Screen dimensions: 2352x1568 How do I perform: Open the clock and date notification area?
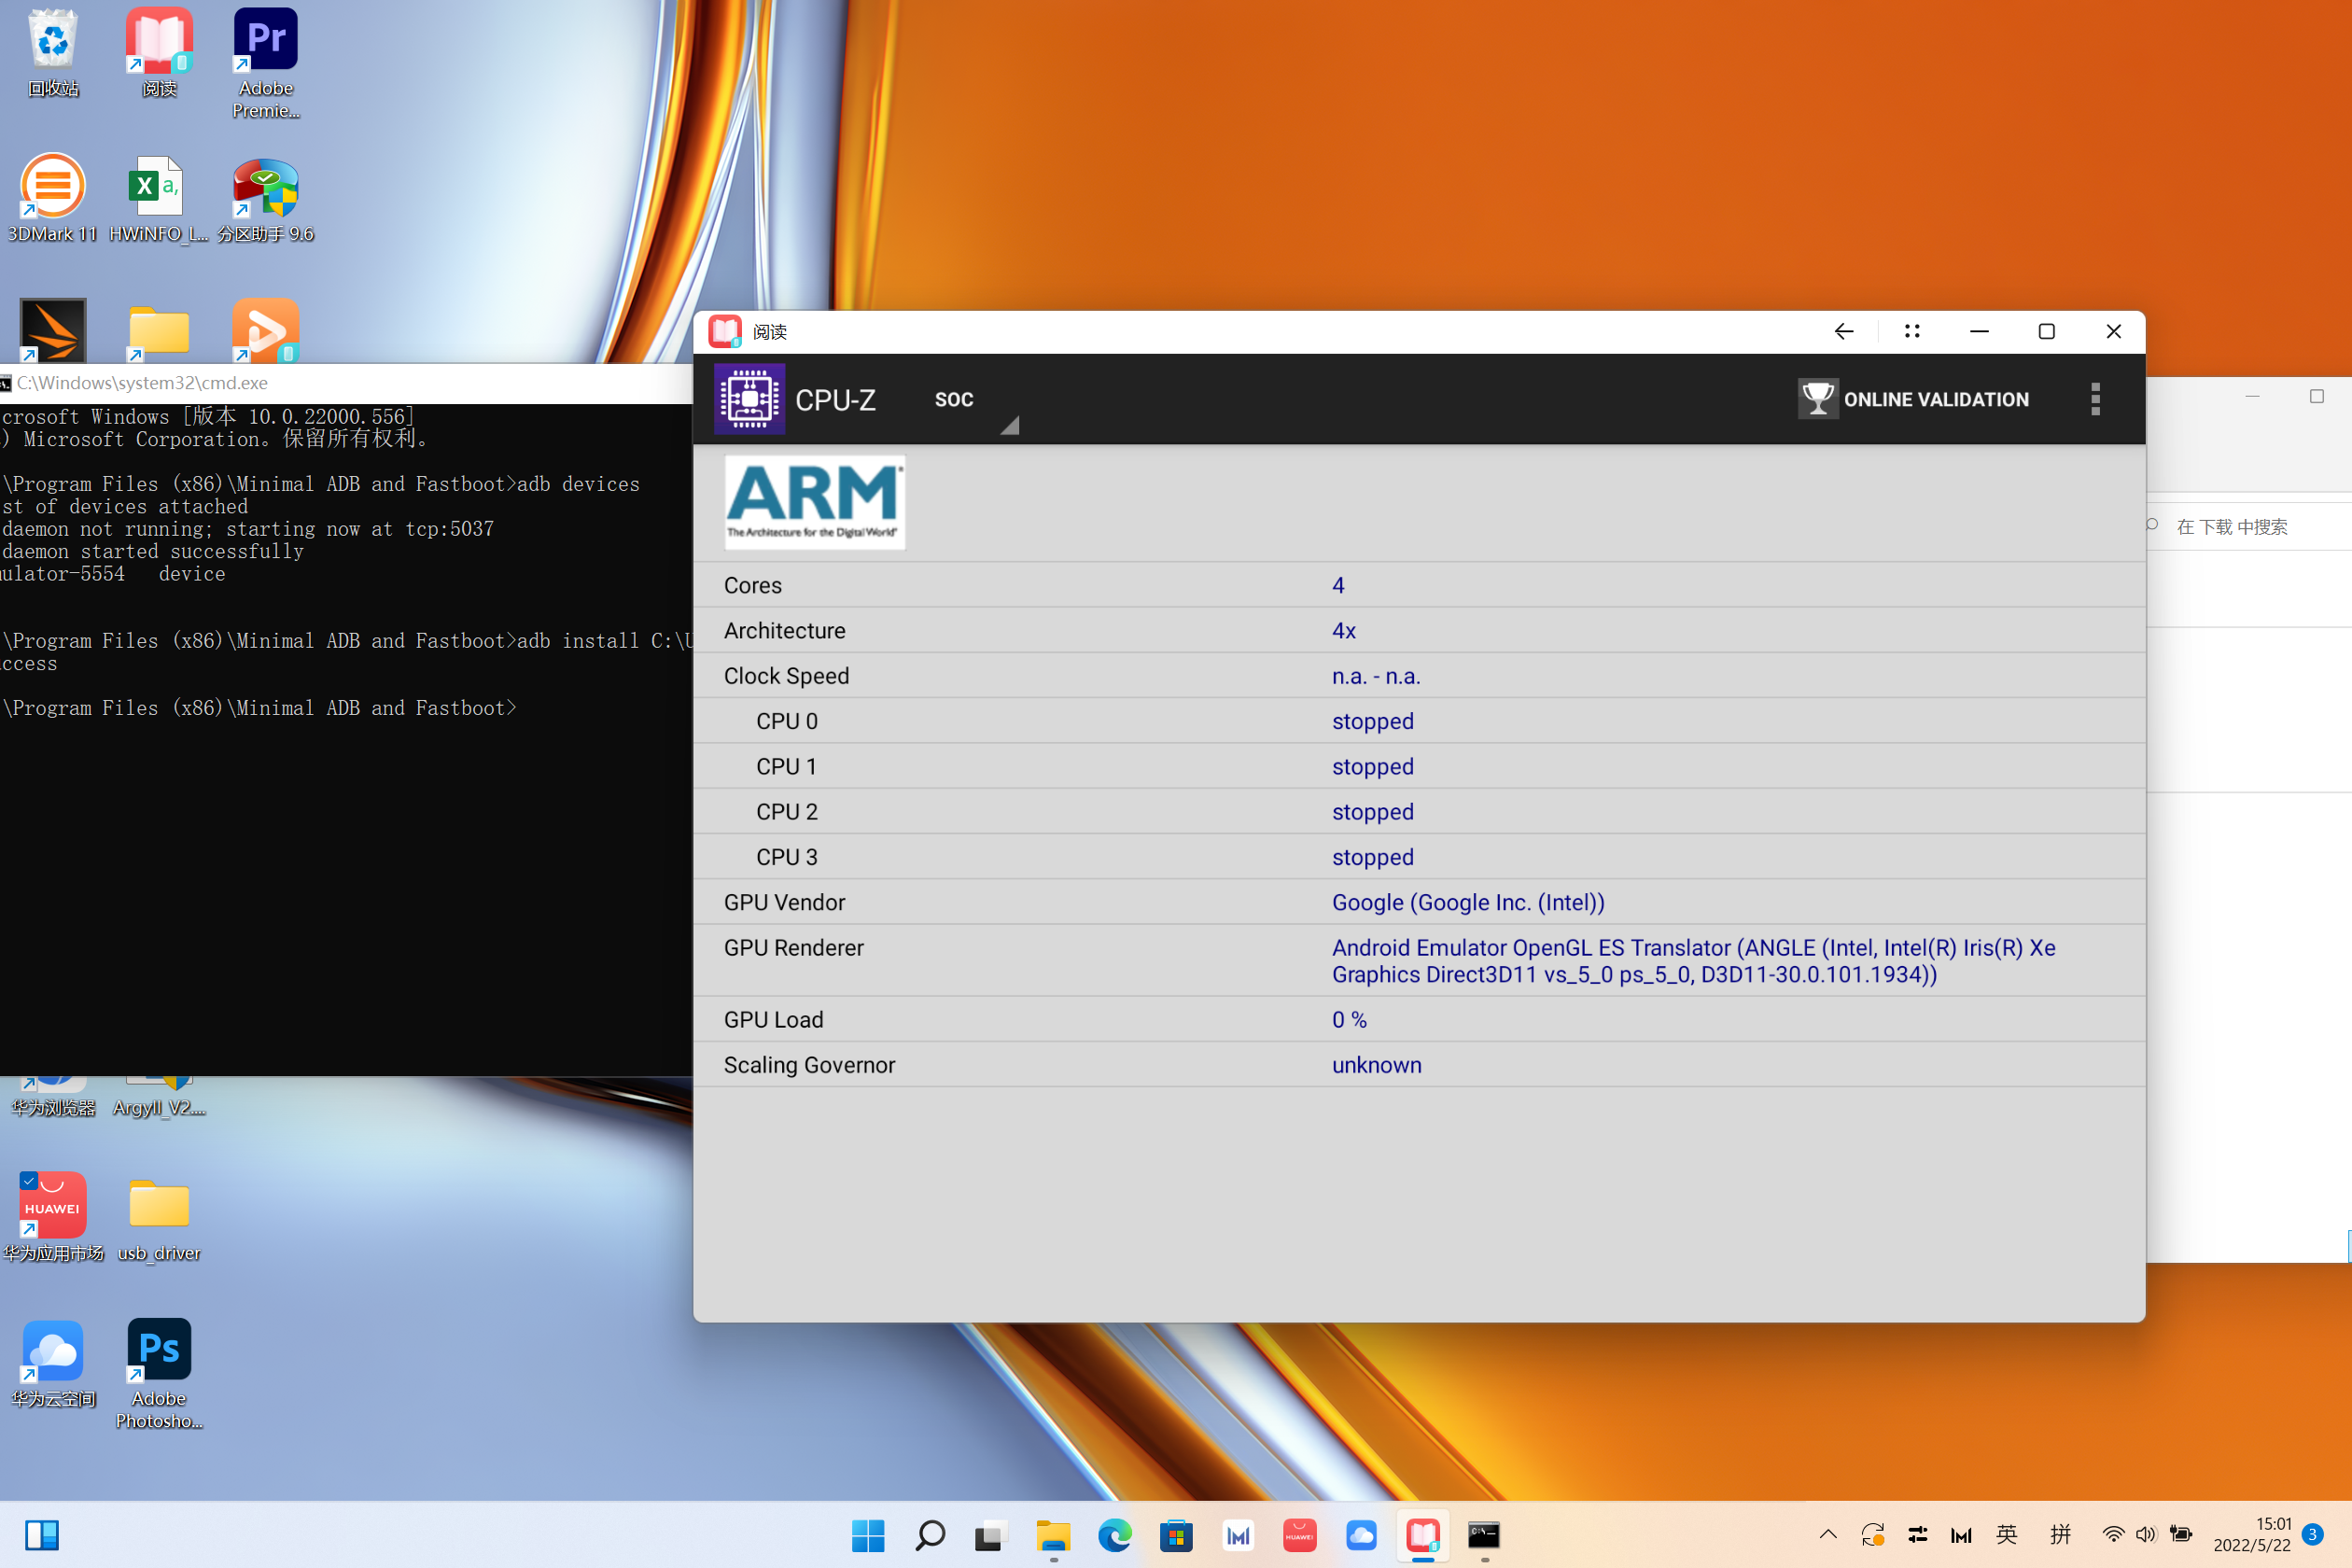click(2252, 1535)
